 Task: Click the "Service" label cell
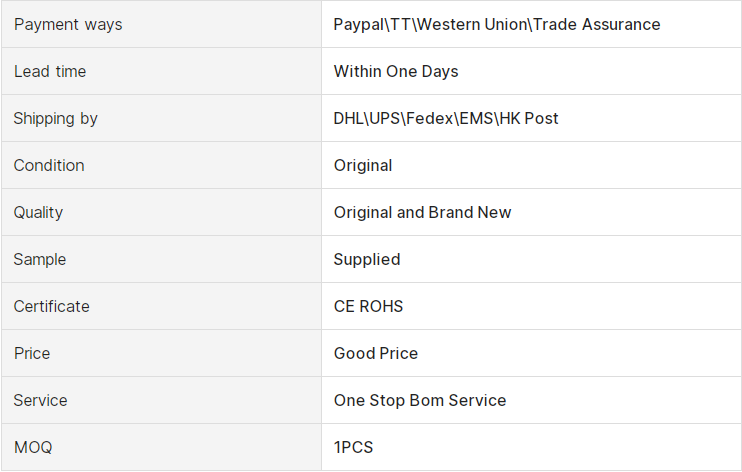pos(41,400)
